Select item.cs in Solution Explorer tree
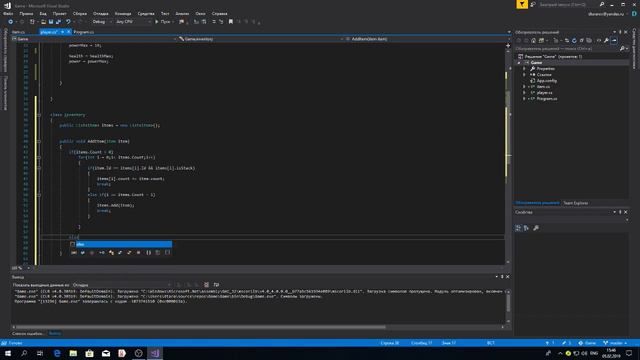The image size is (640, 360). click(x=543, y=87)
